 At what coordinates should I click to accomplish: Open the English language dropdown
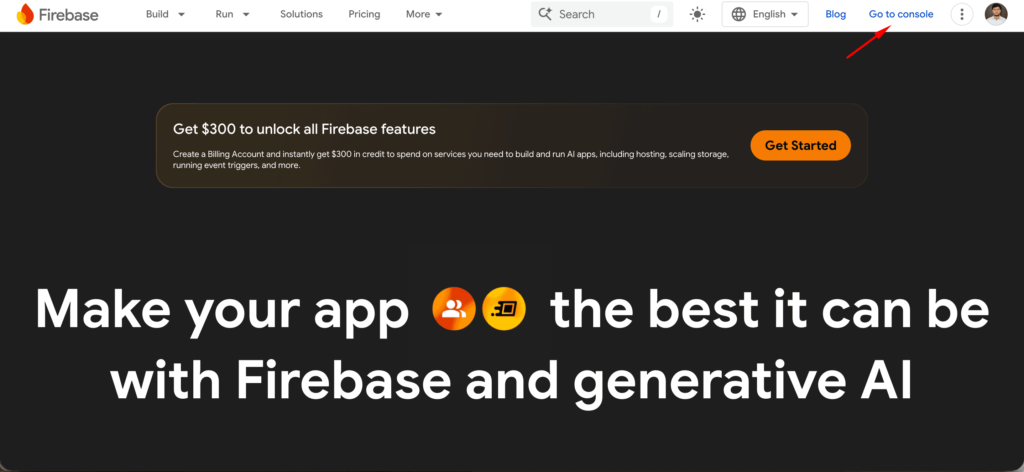(765, 14)
